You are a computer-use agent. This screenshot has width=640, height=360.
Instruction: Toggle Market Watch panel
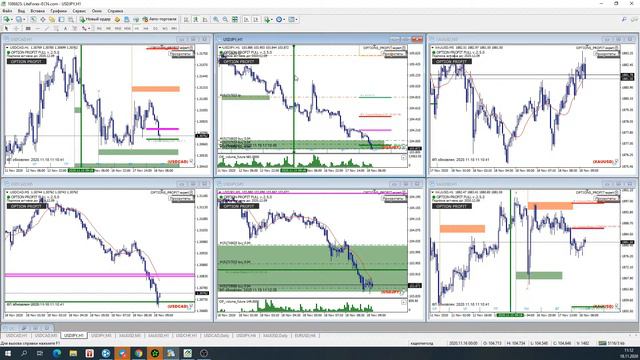pyautogui.click(x=33, y=19)
